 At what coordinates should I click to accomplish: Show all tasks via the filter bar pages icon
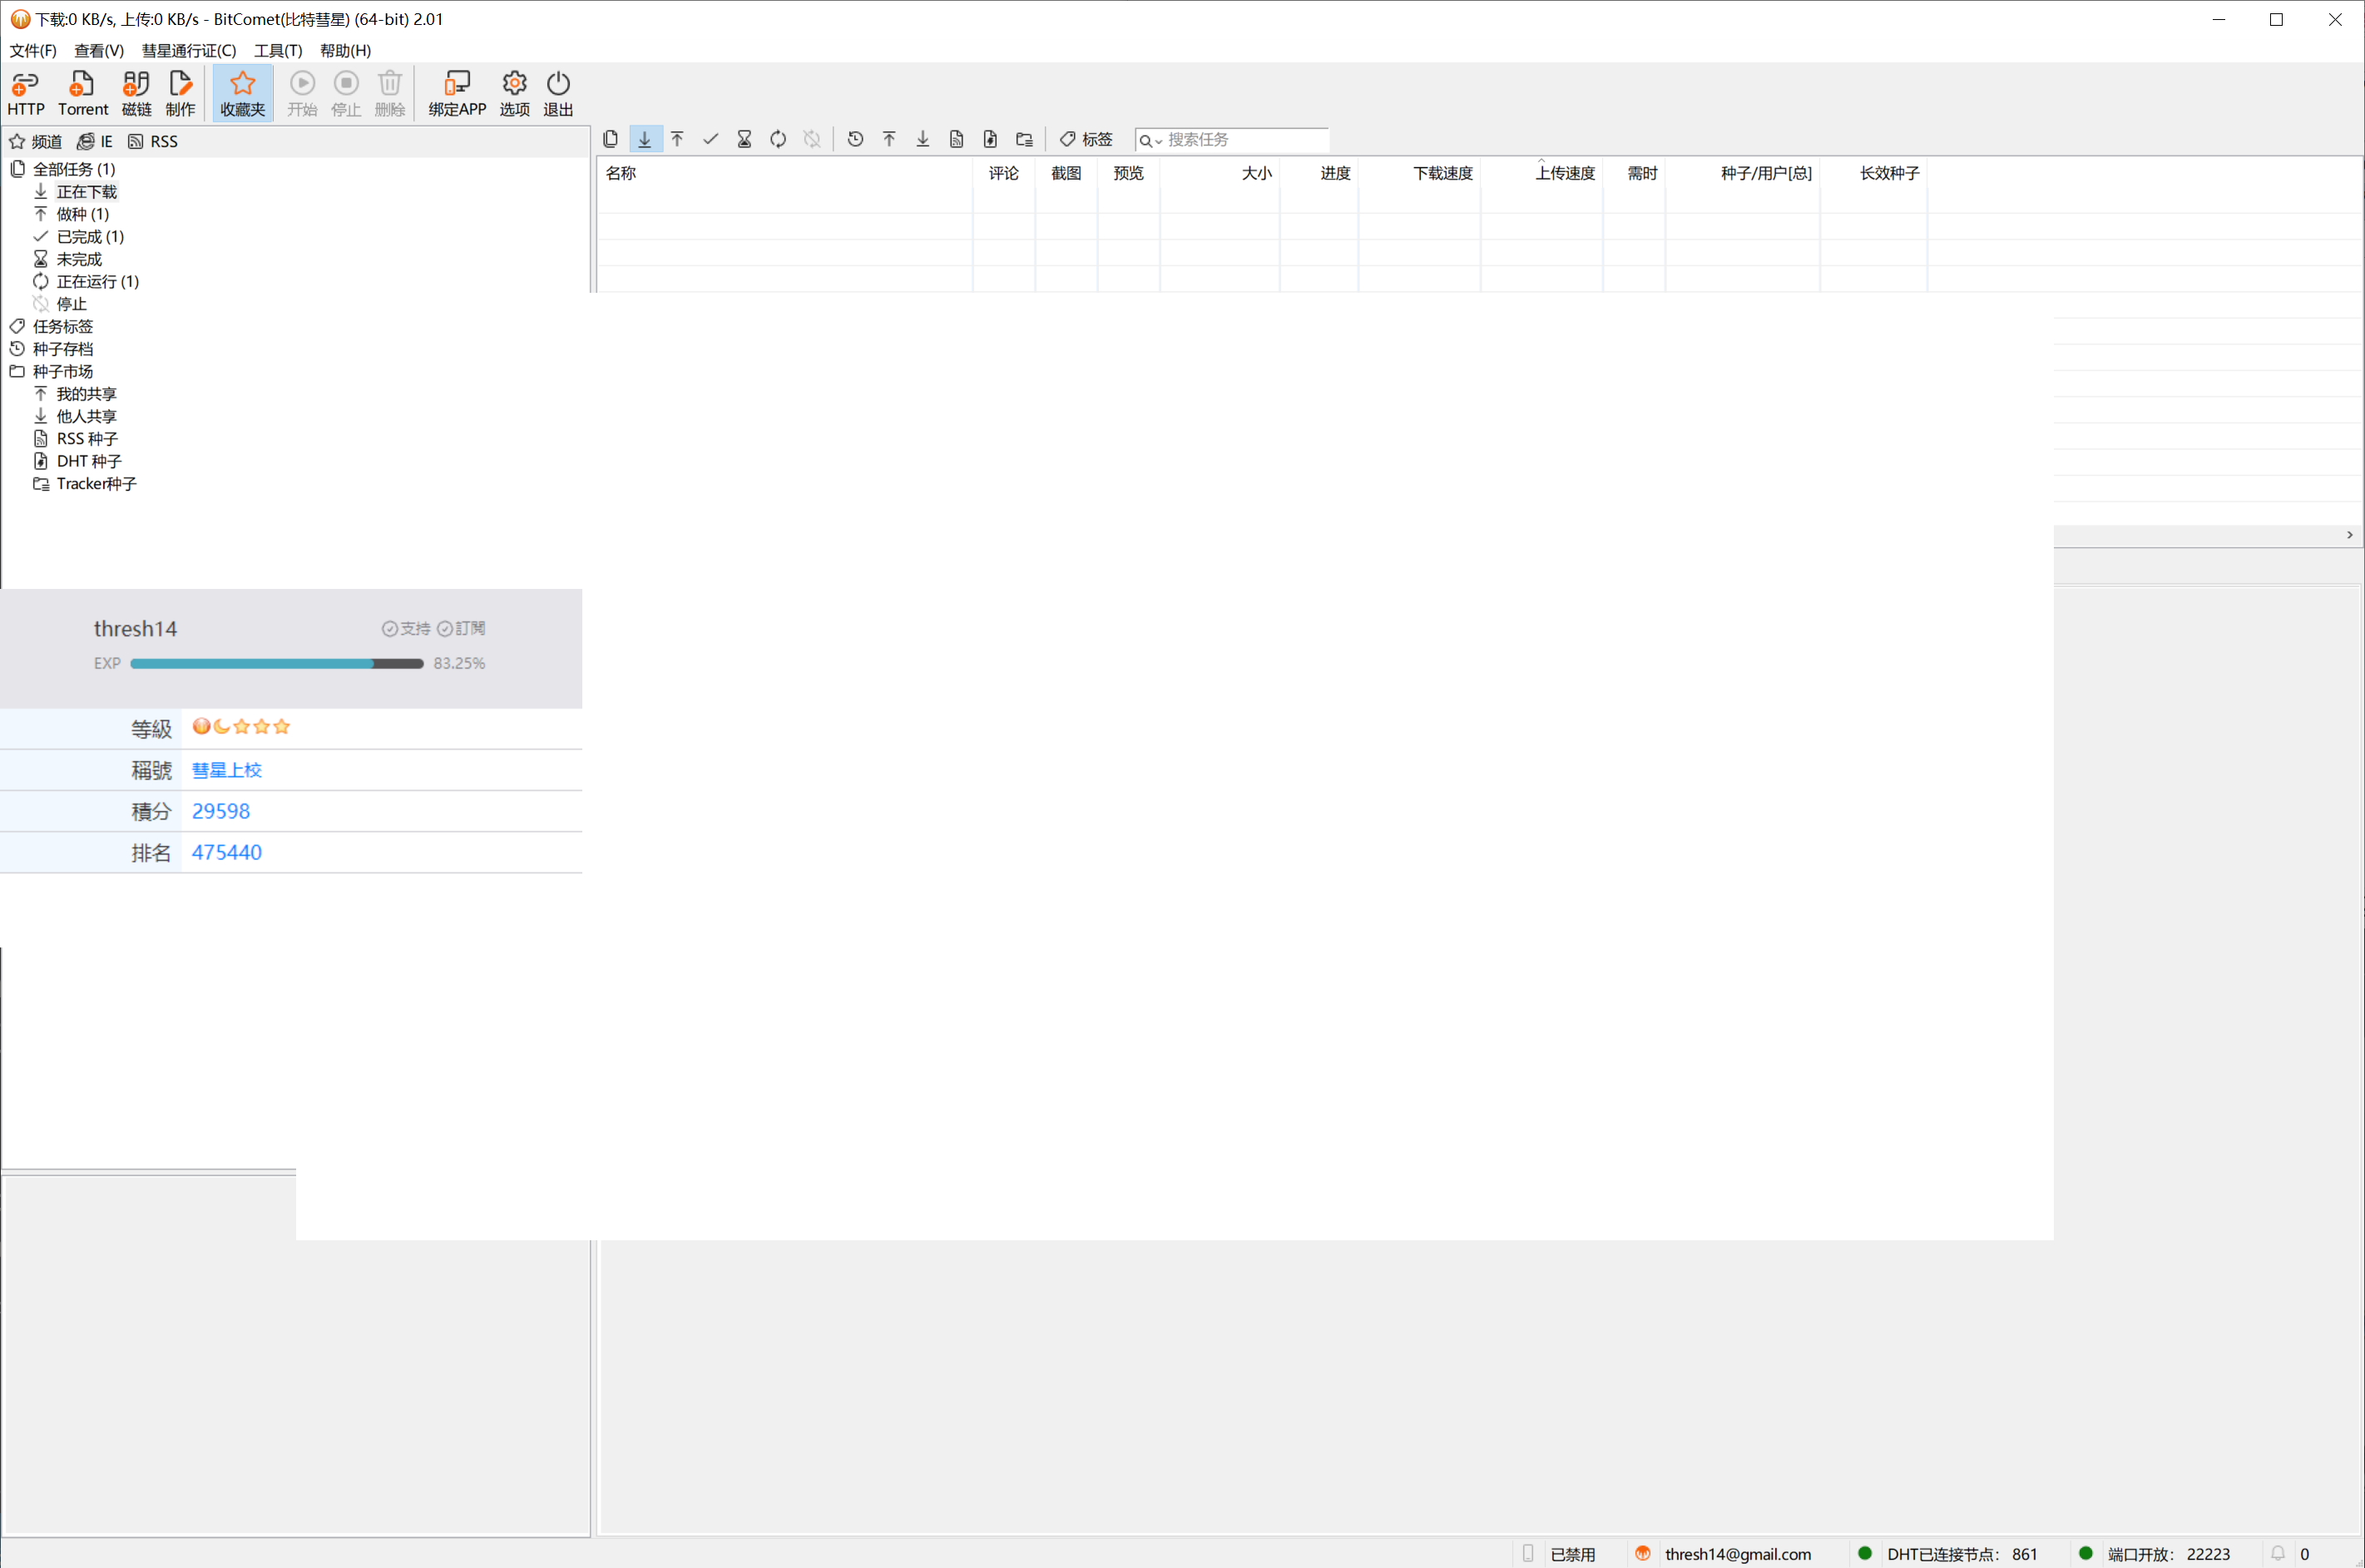click(610, 139)
